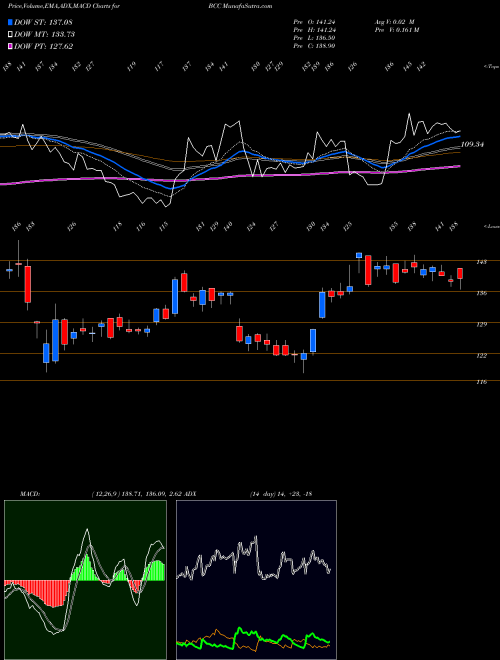Click the Lows label at right edge
Image resolution: width=500 pixels, height=660 pixels.
[x=491, y=226]
